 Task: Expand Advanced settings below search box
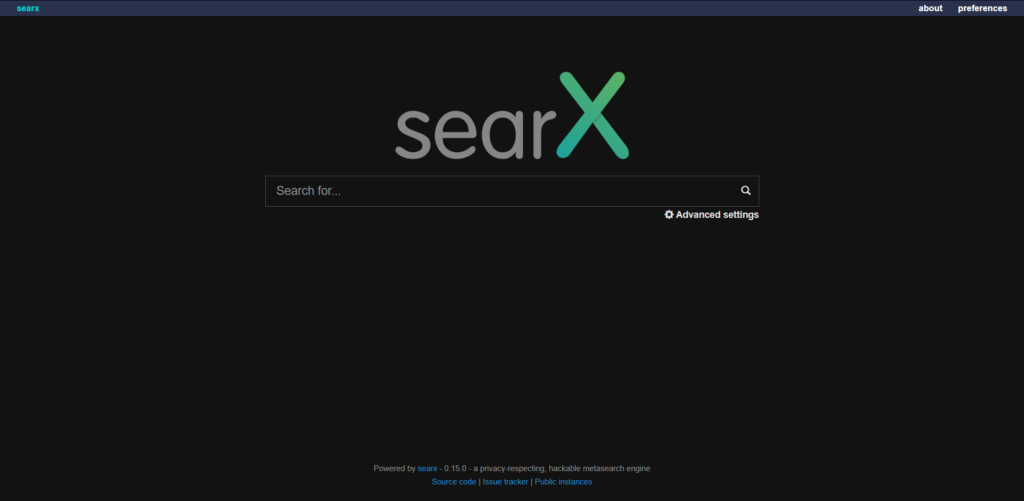711,215
